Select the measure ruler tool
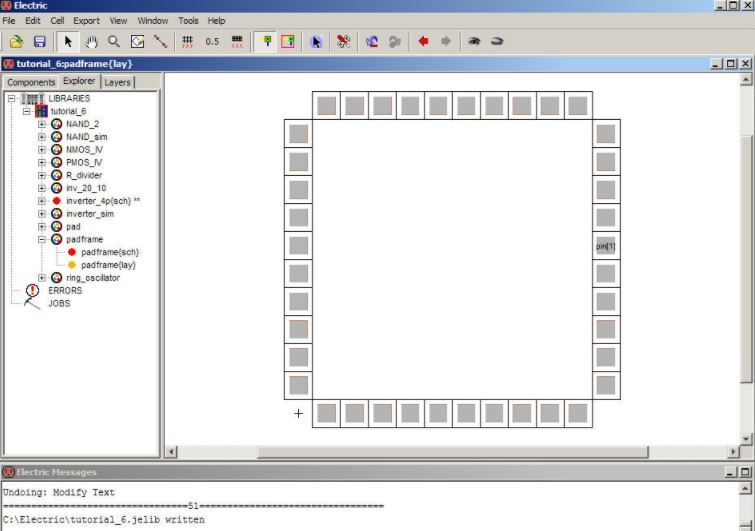Viewport: 755px width, 531px height. 160,42
